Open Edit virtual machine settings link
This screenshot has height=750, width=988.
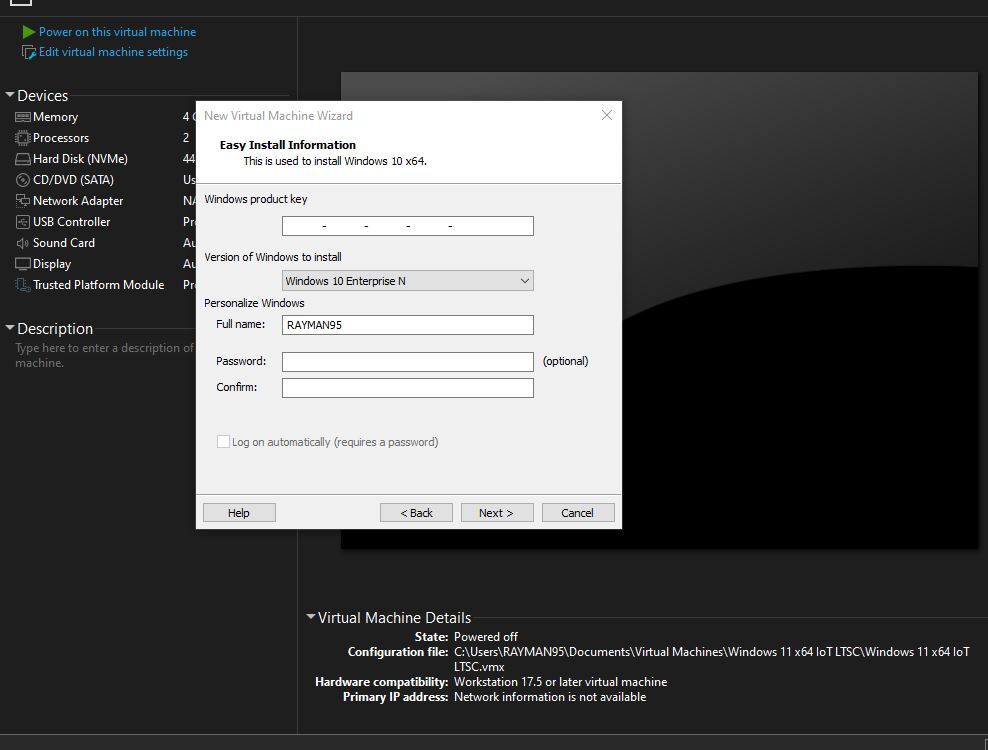click(x=113, y=52)
